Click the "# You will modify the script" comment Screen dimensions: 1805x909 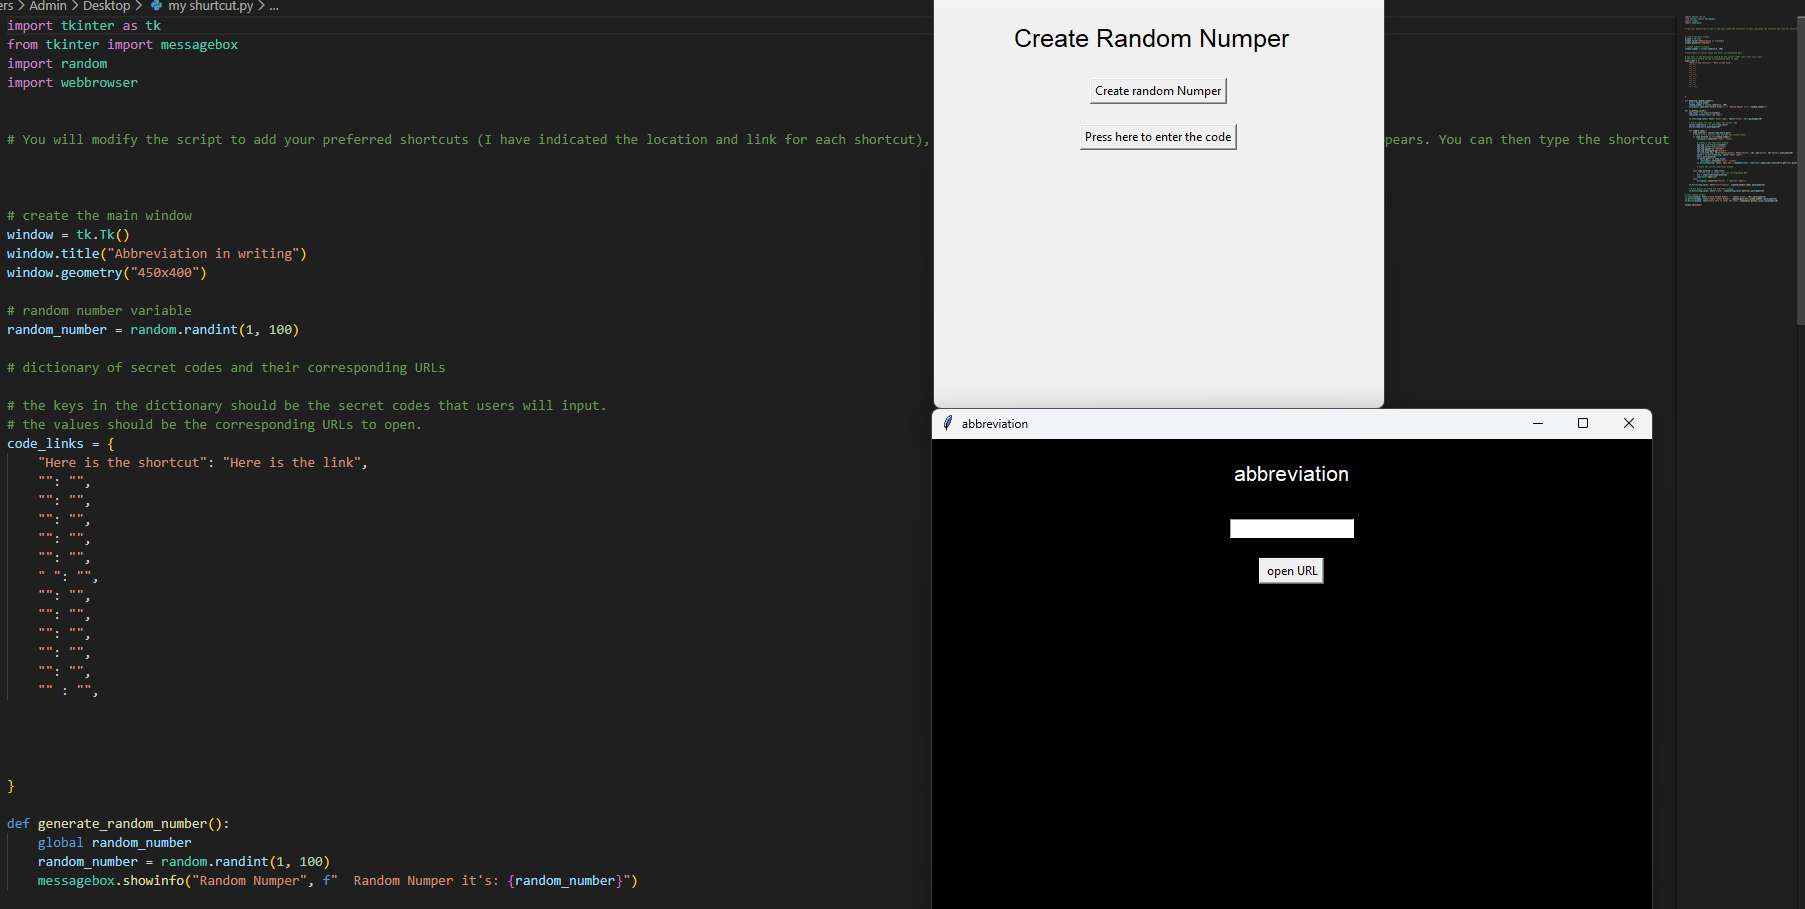point(468,140)
